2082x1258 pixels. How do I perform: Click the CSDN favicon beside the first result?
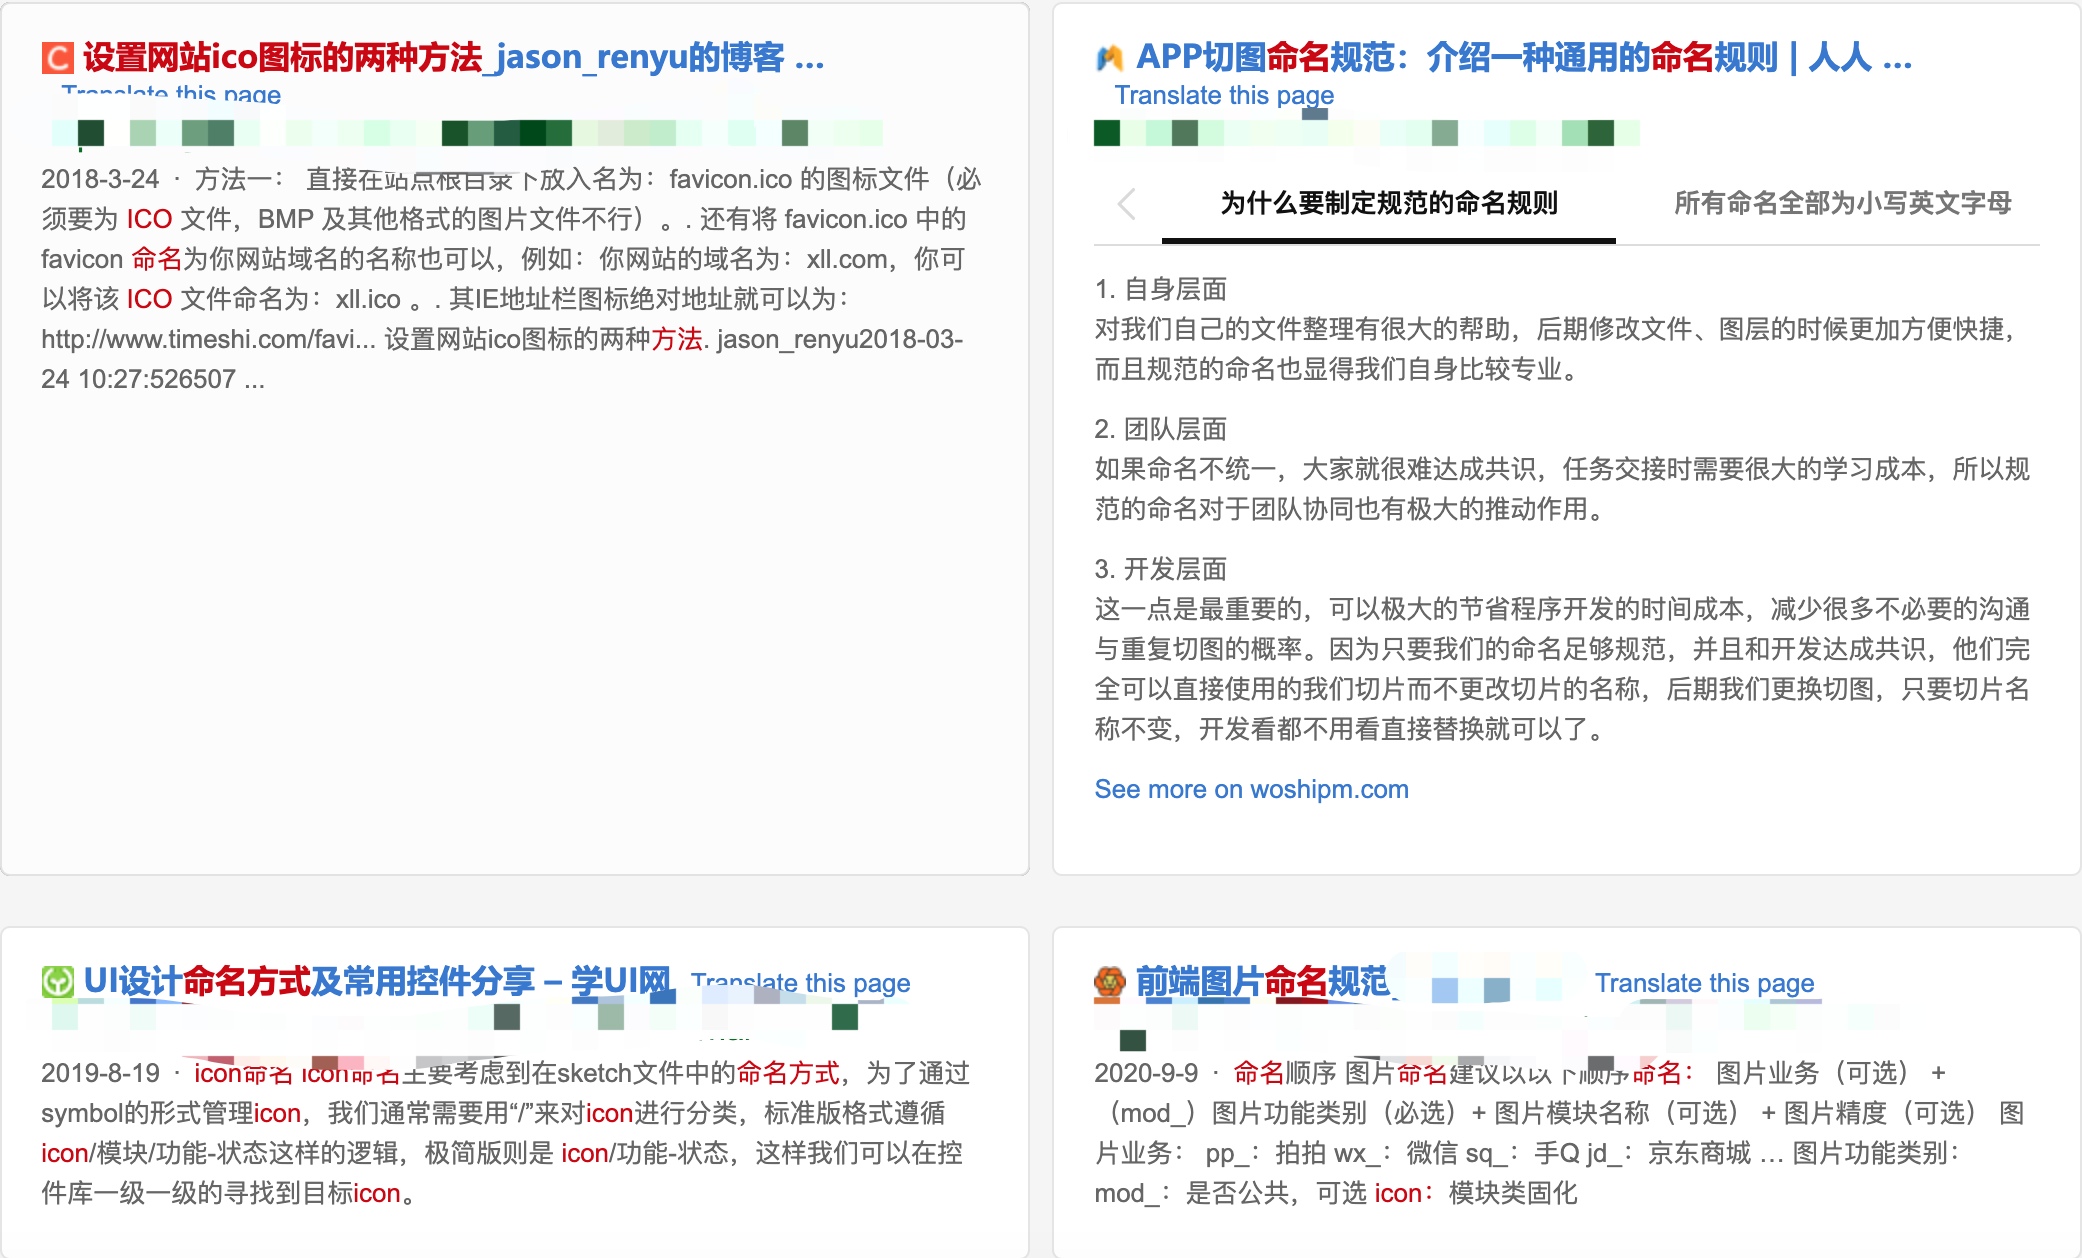coord(57,58)
